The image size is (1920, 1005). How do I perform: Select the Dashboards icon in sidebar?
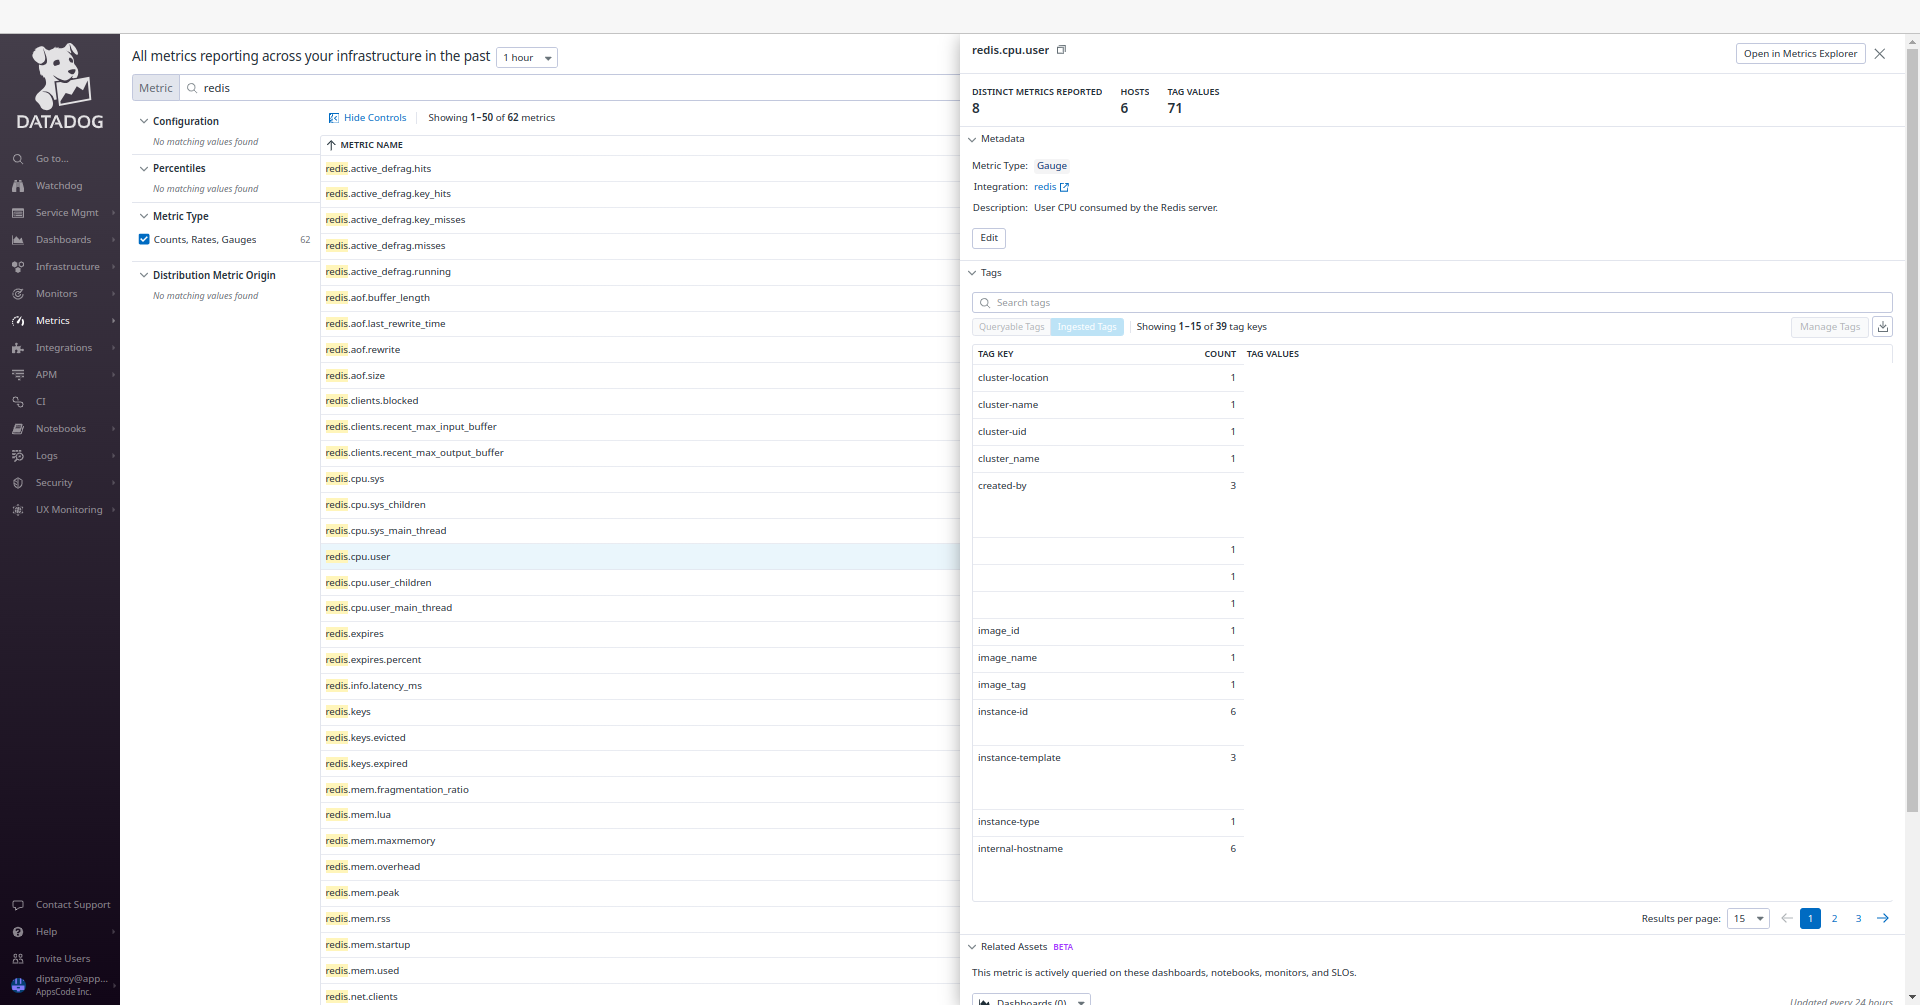[x=18, y=239]
